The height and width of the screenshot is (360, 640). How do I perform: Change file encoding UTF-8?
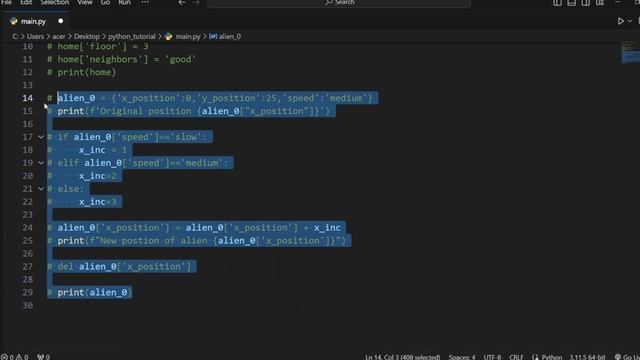[492, 357]
